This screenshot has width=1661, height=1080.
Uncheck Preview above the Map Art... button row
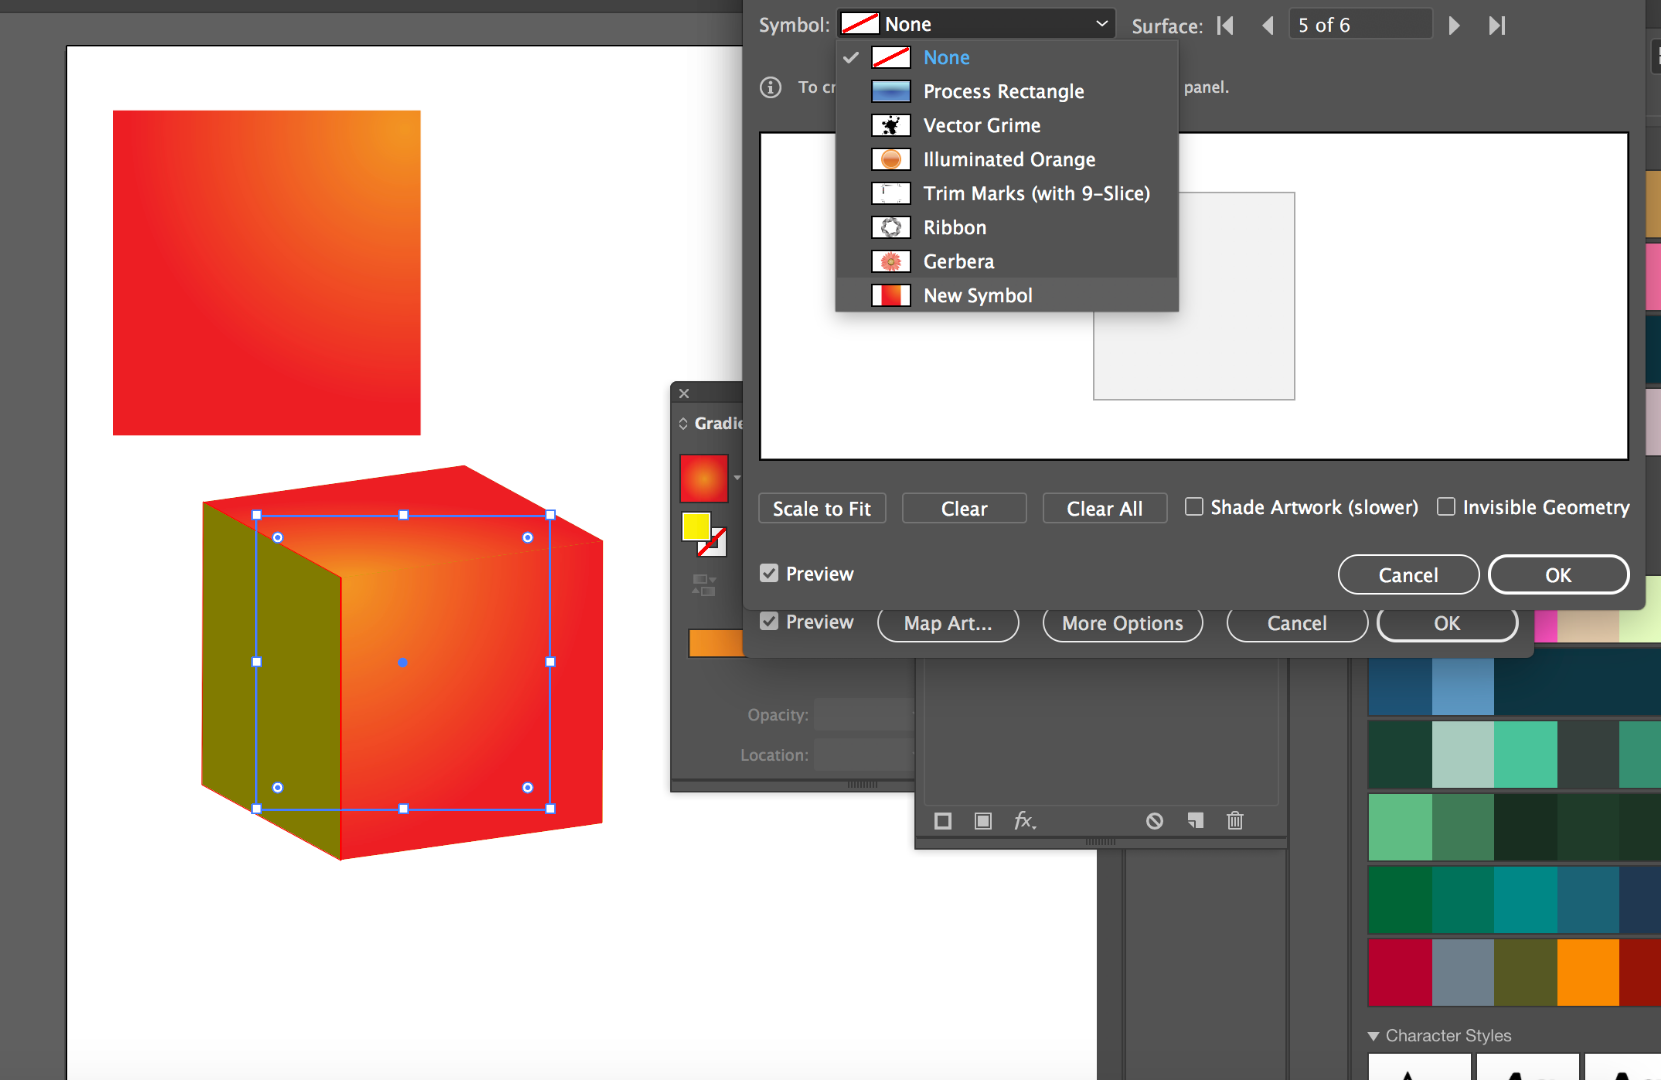(769, 573)
